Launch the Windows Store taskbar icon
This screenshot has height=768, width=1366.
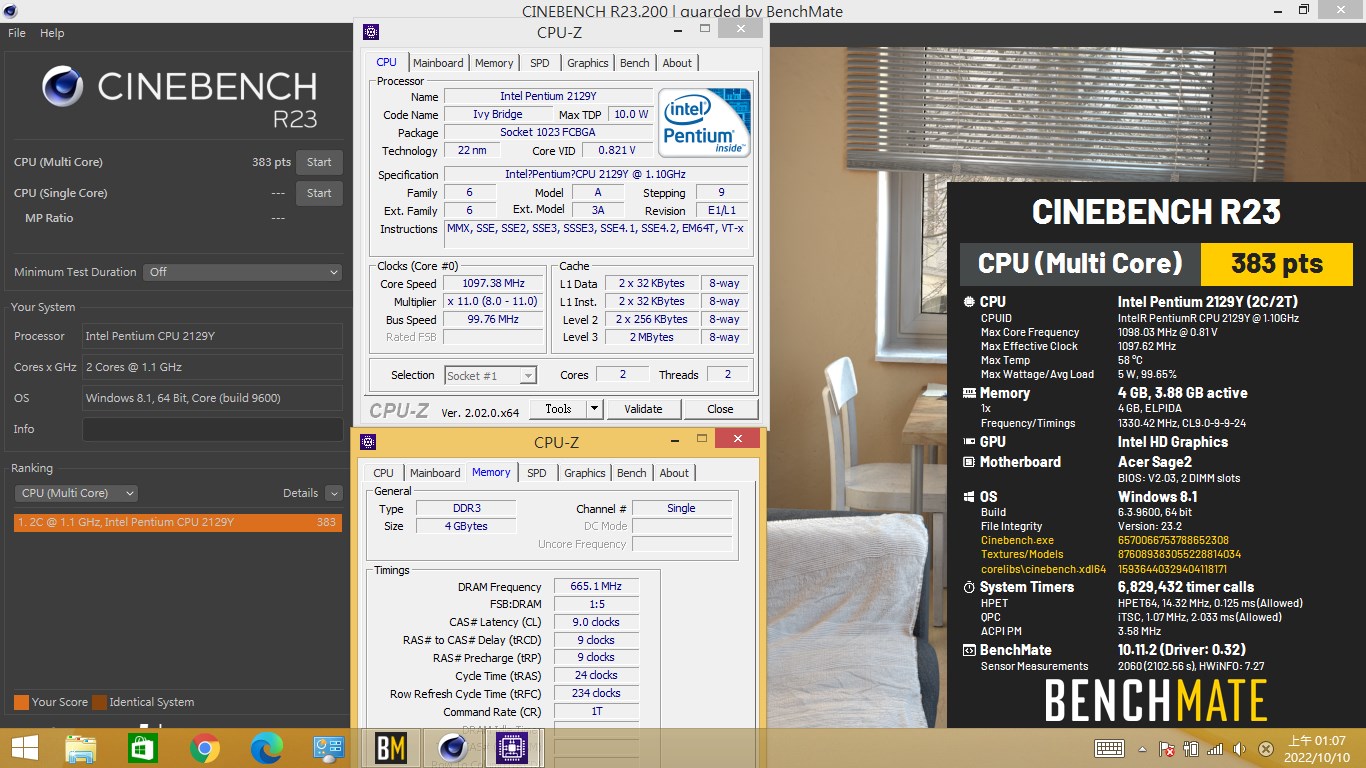142,748
